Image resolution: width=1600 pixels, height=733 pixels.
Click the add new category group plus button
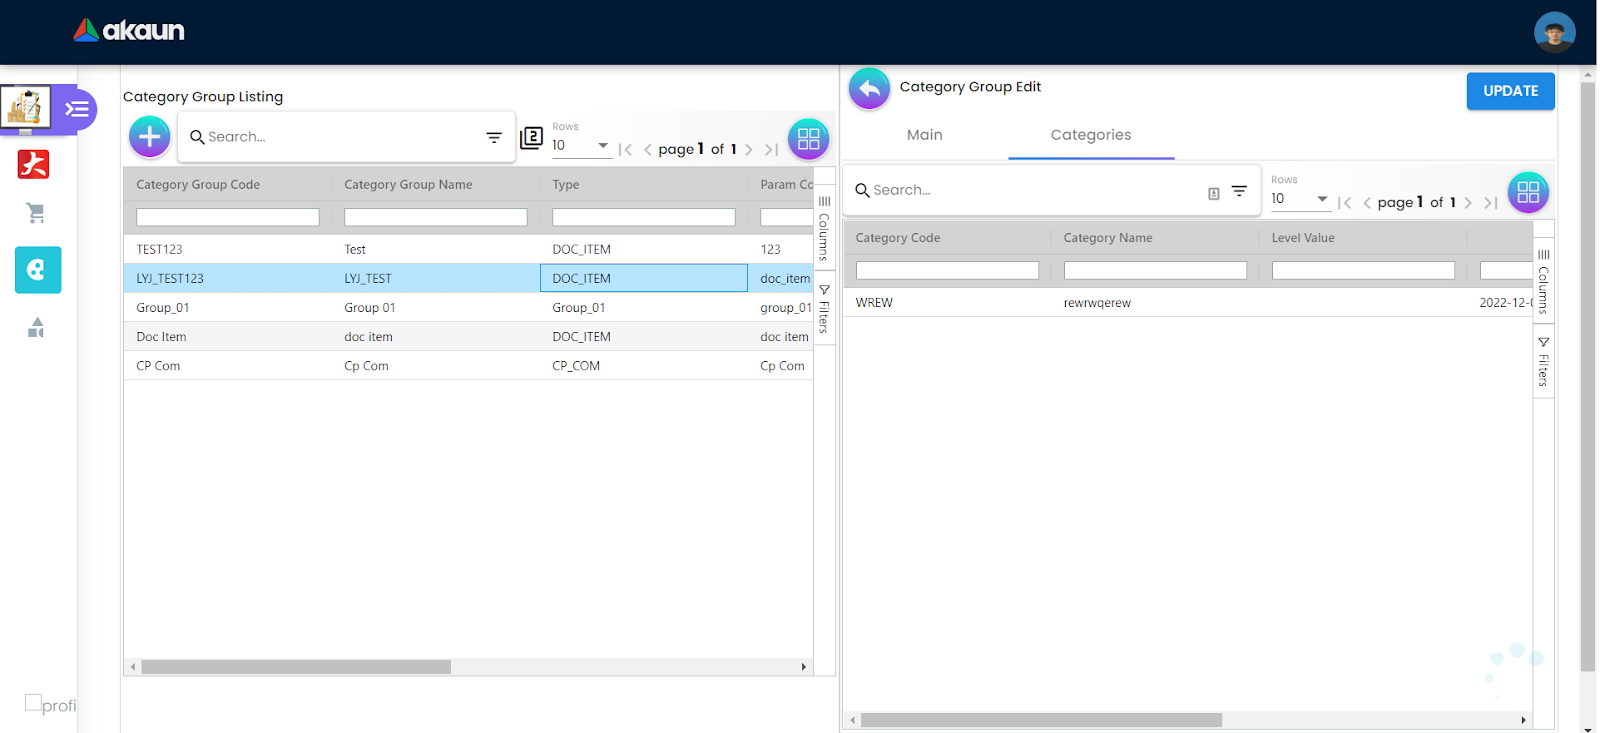pos(150,137)
